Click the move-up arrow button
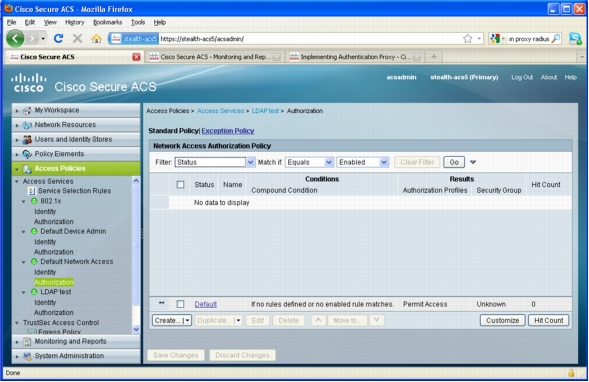The height and width of the screenshot is (382, 589). [318, 320]
